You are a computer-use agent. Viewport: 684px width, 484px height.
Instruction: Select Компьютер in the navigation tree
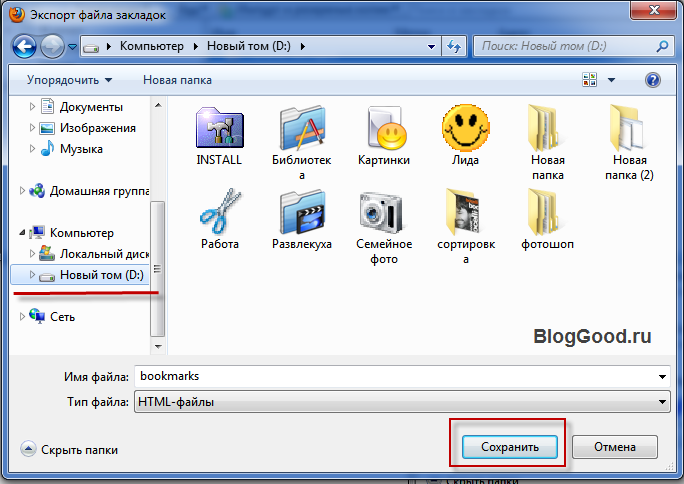click(x=82, y=233)
